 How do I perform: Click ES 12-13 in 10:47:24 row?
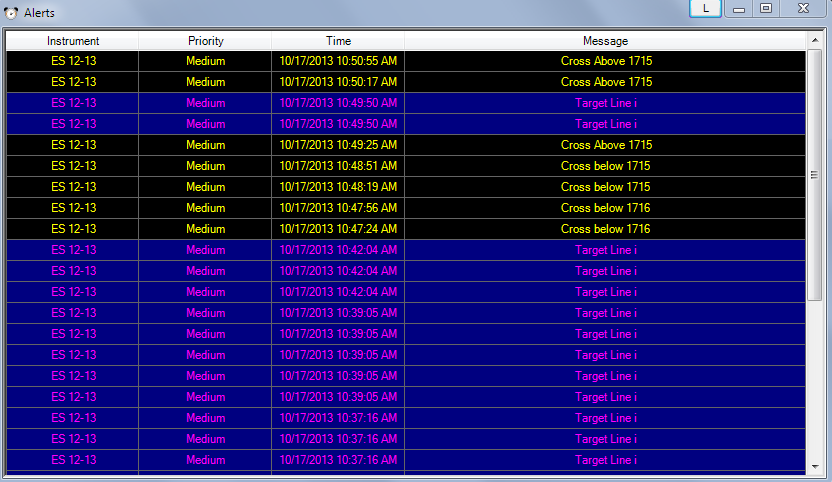74,229
